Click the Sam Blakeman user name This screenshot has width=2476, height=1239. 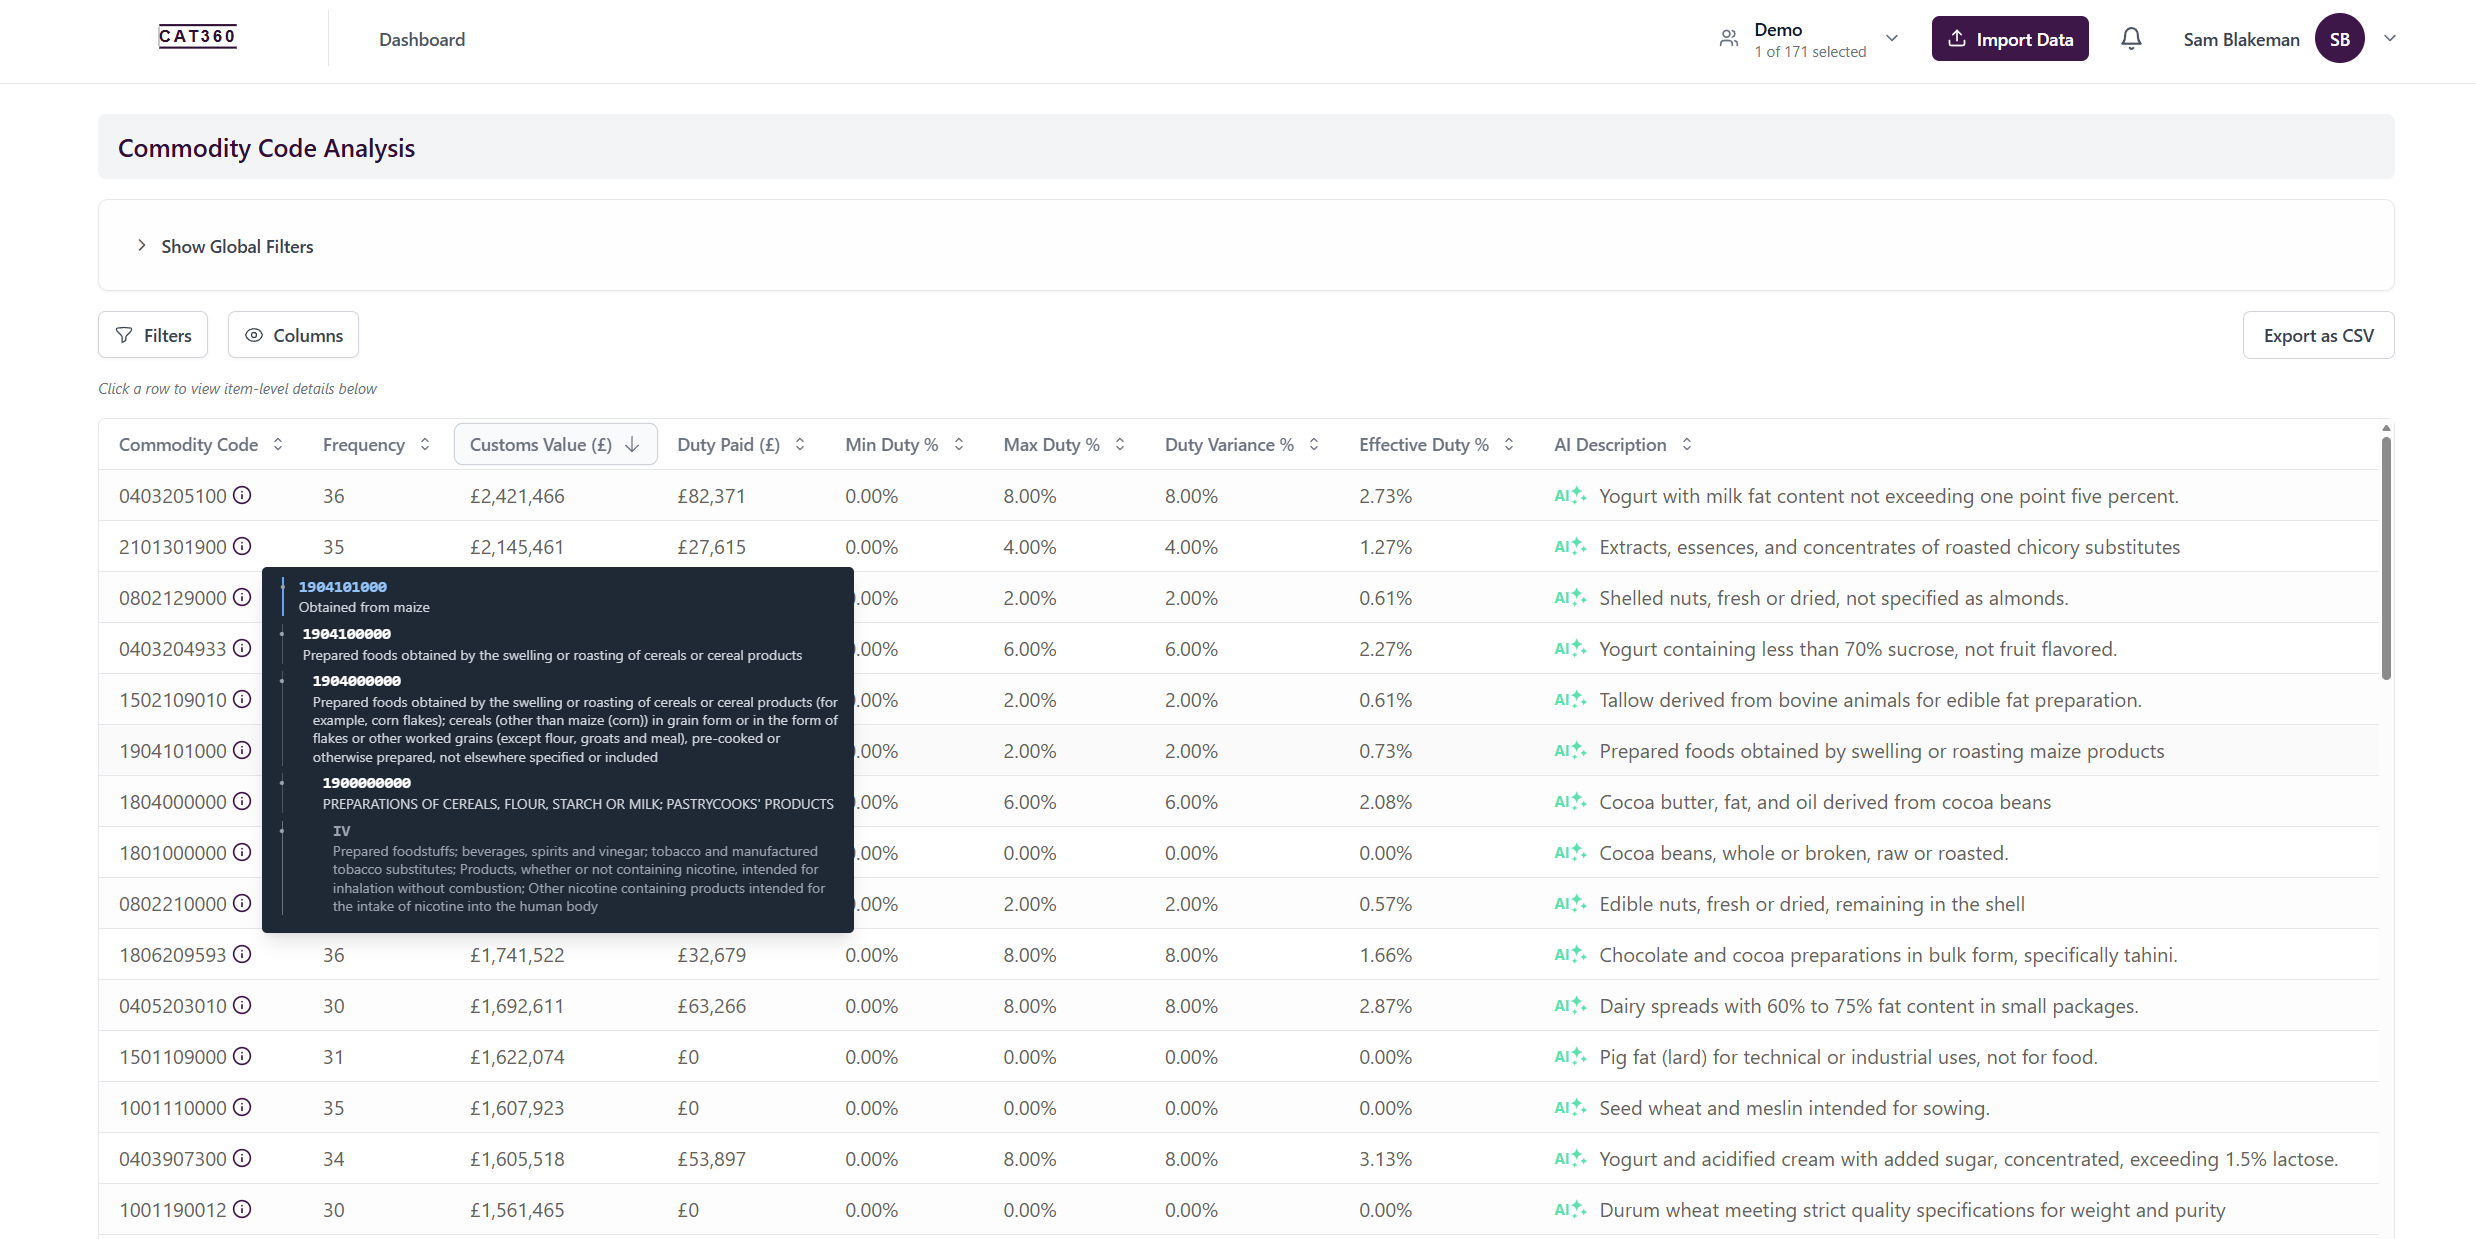click(x=2241, y=39)
